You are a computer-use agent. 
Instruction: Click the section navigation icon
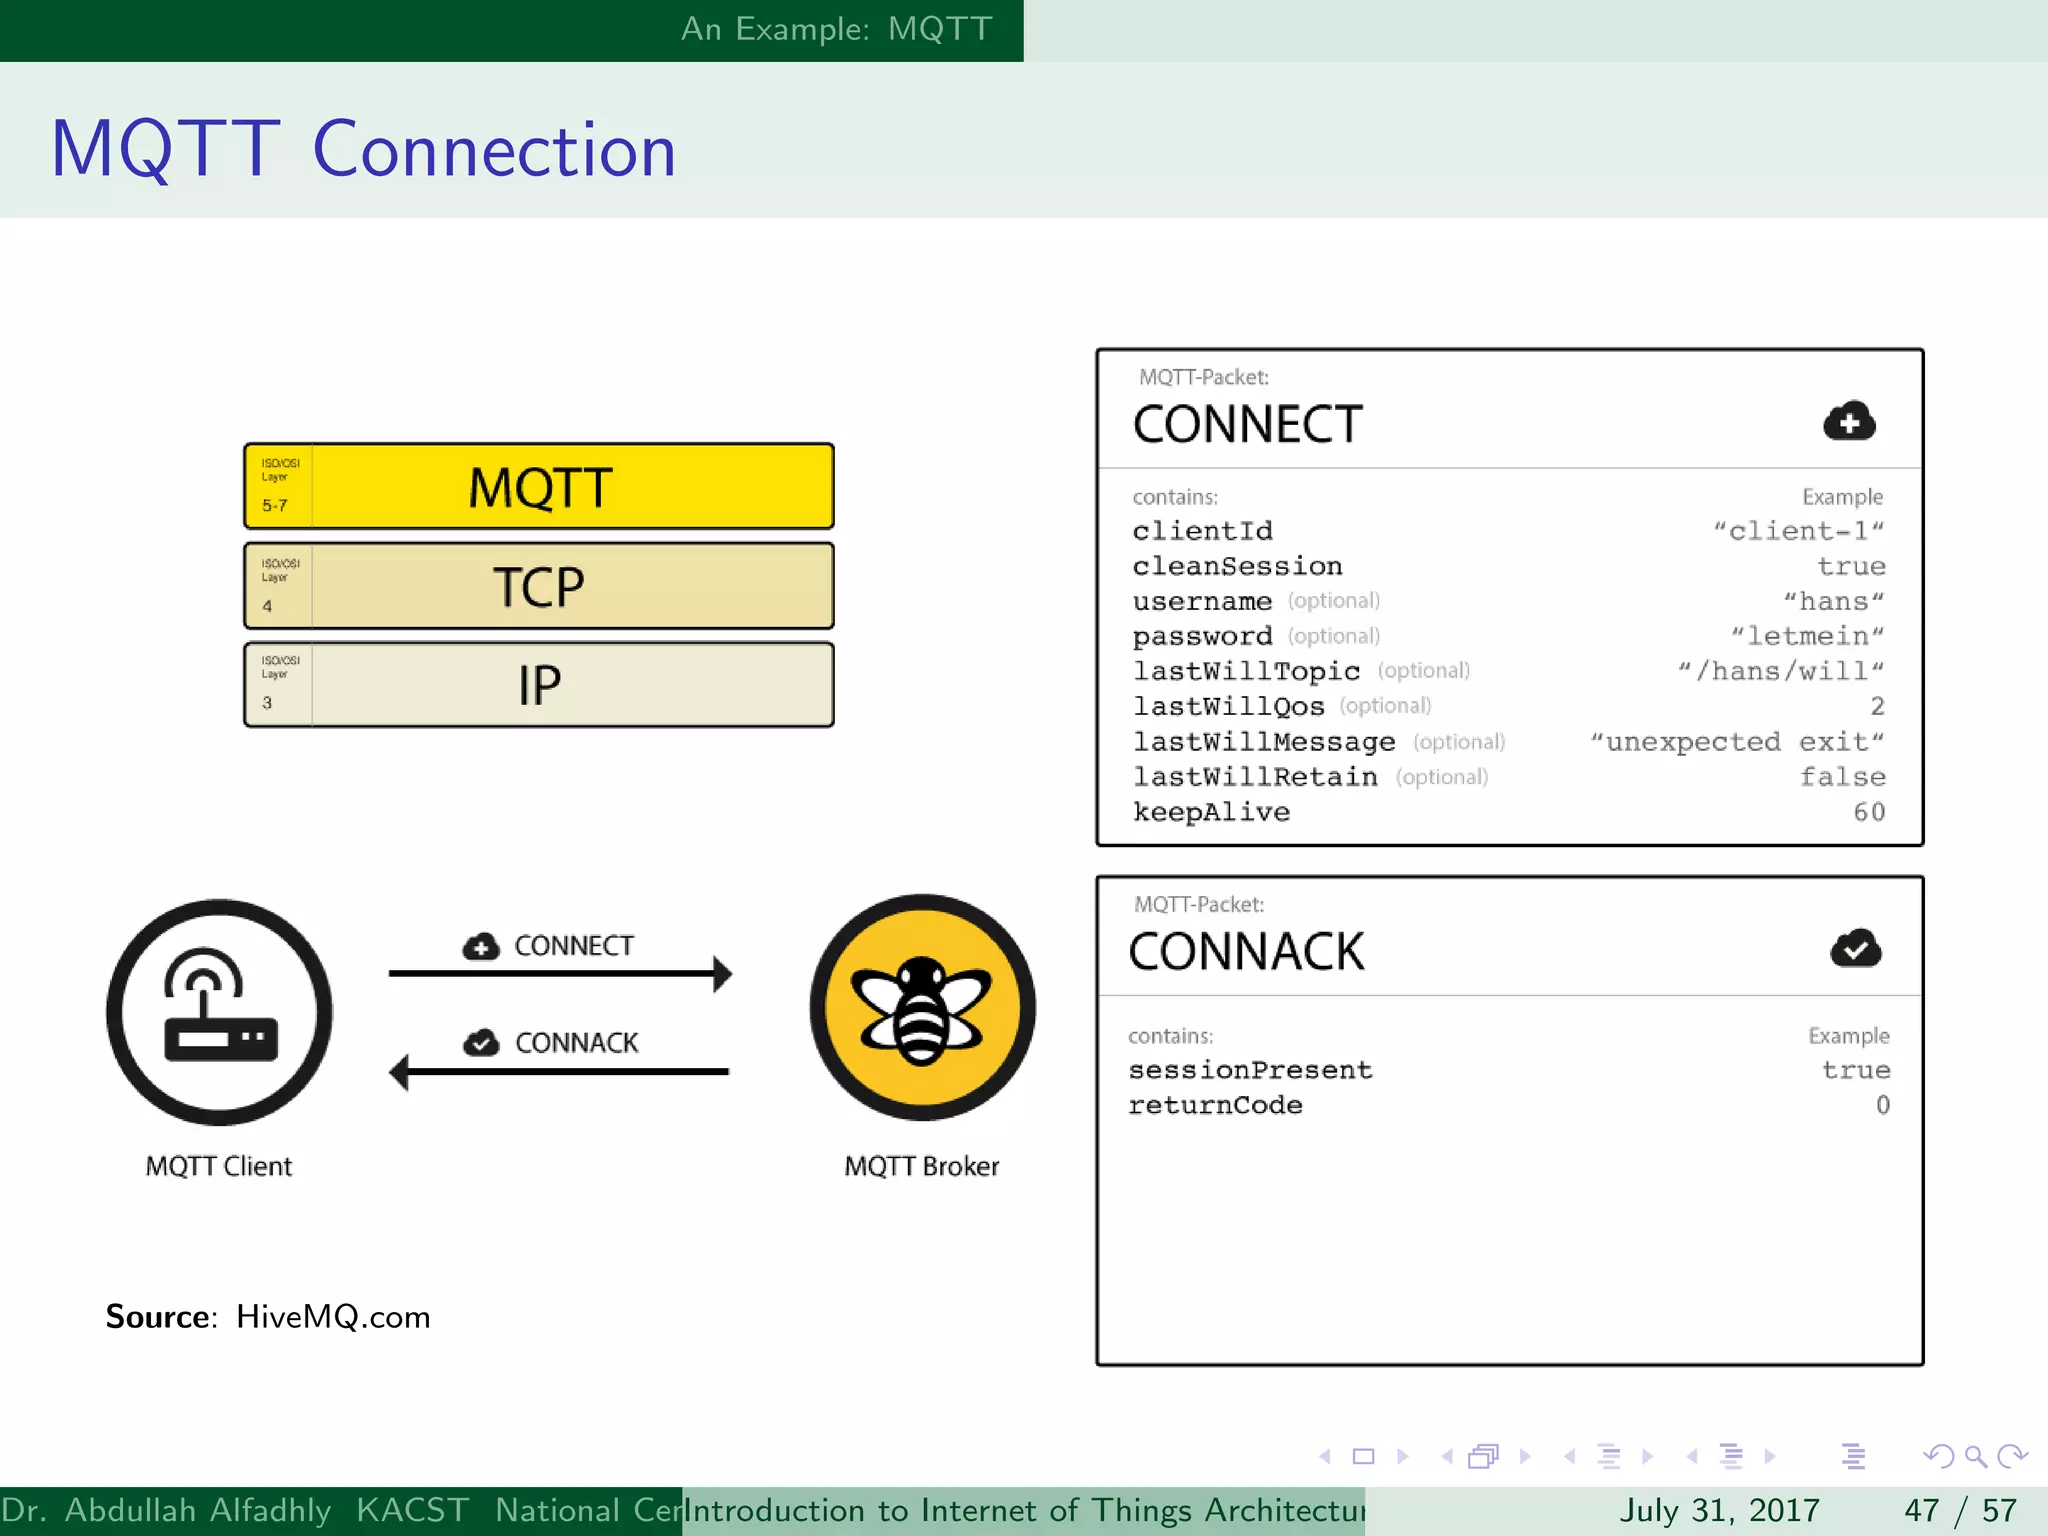tap(1731, 1456)
